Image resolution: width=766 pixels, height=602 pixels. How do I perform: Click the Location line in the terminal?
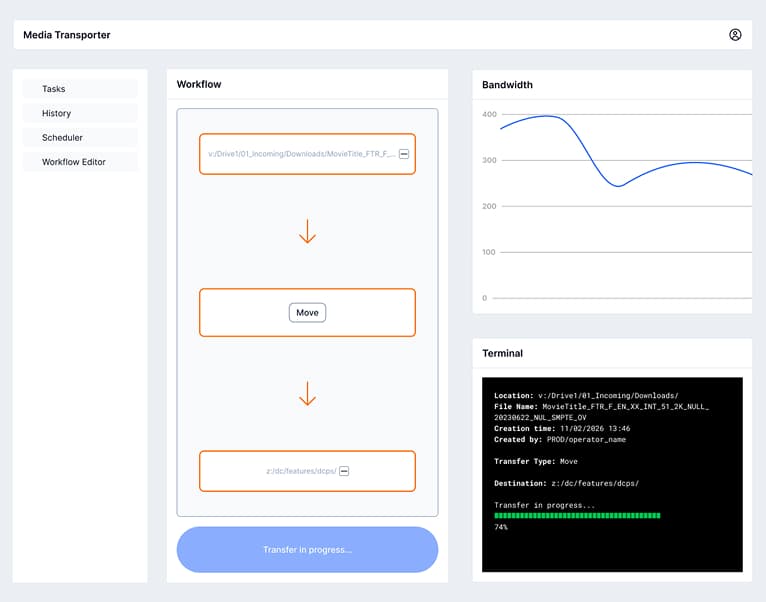click(x=586, y=396)
